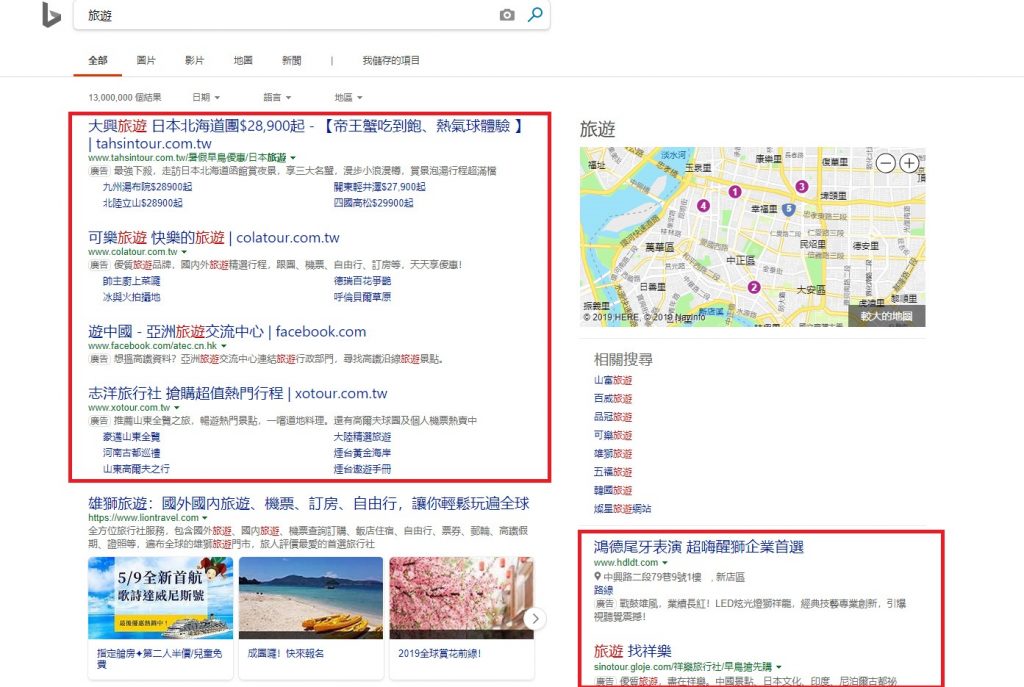Screen dimensions: 1024x687
Task: Expand arrow next to facebook.com/atec.cn.hk URL
Action: [x=224, y=346]
